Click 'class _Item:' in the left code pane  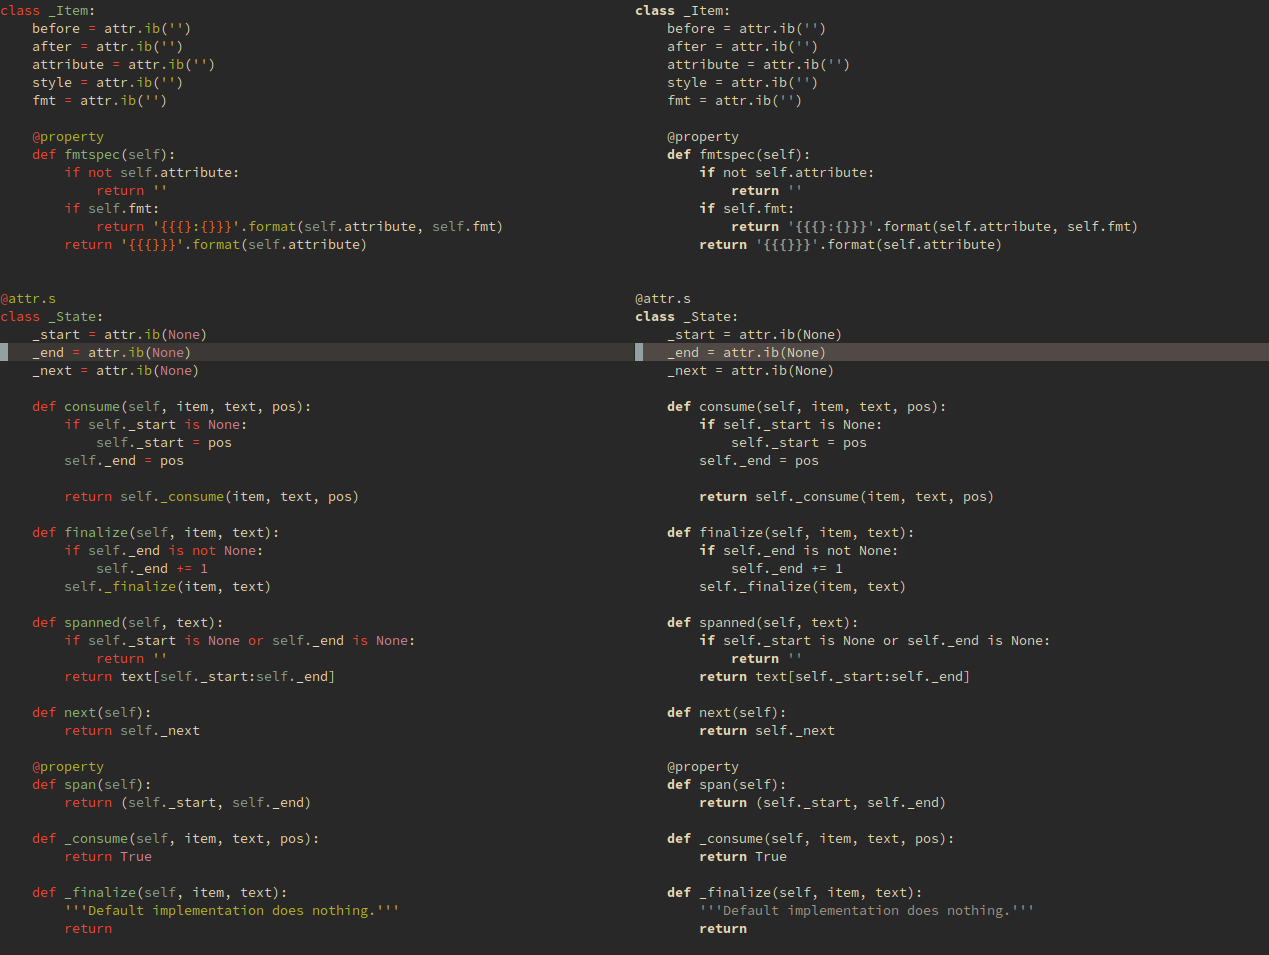click(48, 11)
